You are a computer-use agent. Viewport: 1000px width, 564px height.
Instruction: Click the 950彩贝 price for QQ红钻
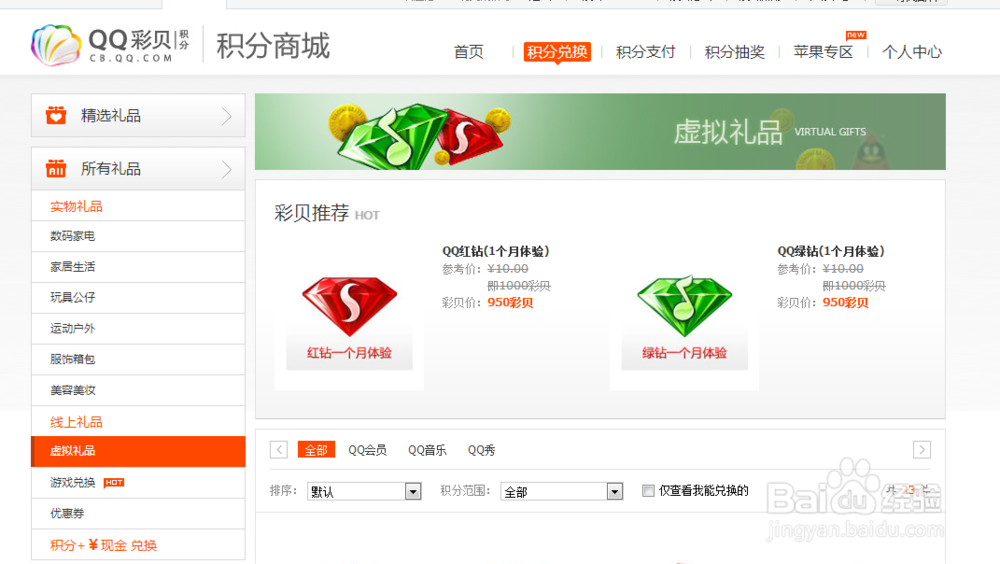click(510, 302)
